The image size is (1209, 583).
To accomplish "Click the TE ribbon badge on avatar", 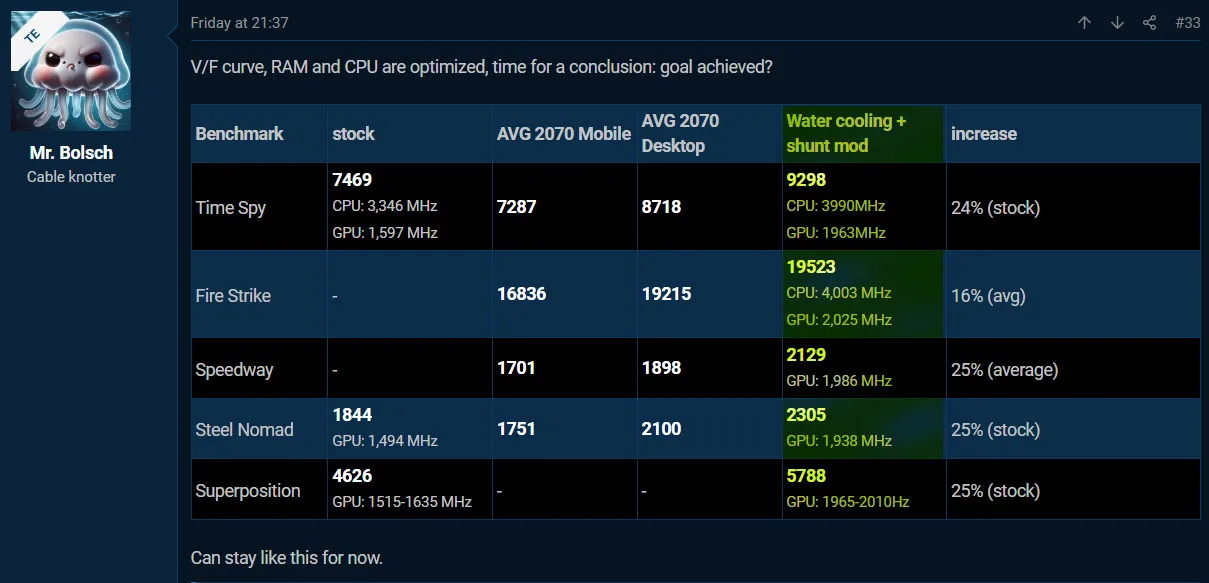I will pyautogui.click(x=31, y=34).
